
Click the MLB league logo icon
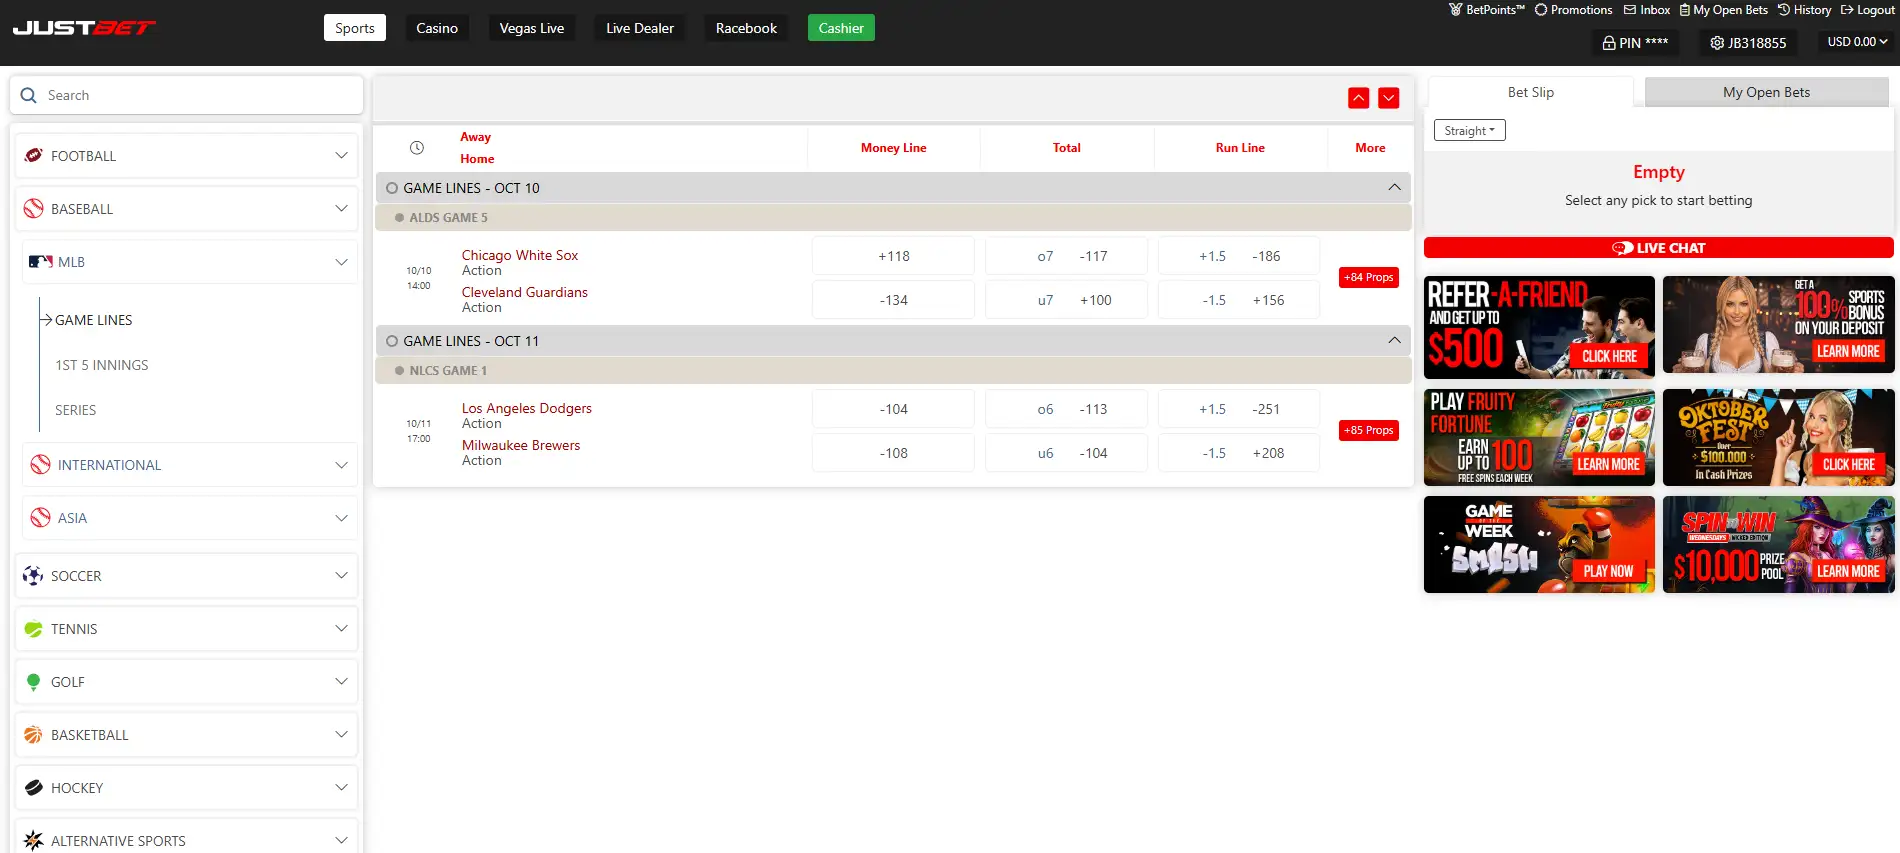coord(41,261)
